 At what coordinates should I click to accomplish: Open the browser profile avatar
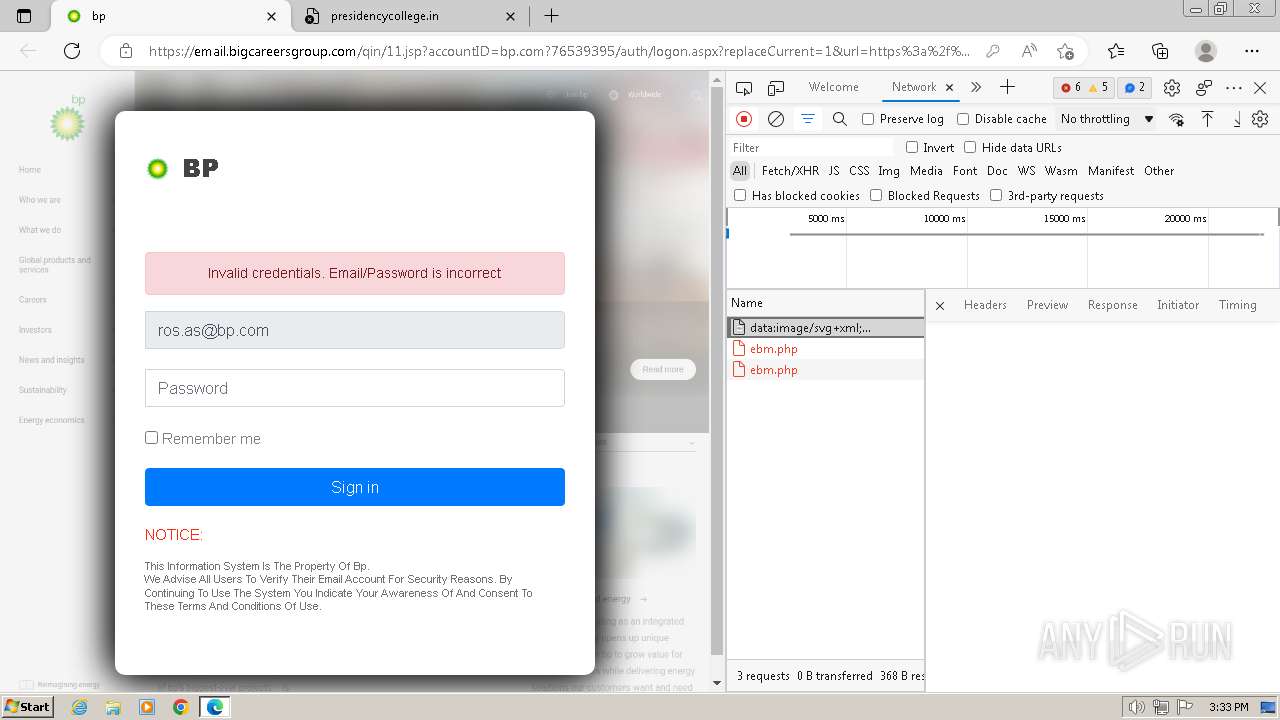(1206, 51)
